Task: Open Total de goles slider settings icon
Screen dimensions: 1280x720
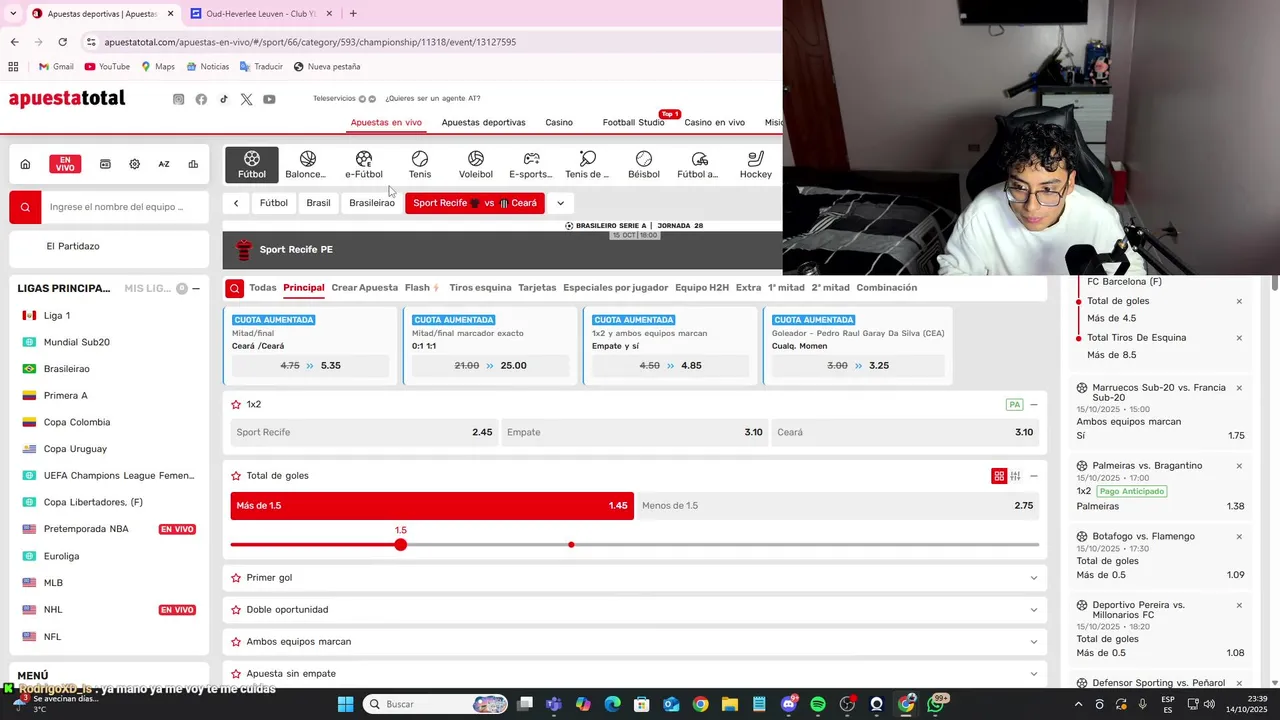Action: 1015,476
